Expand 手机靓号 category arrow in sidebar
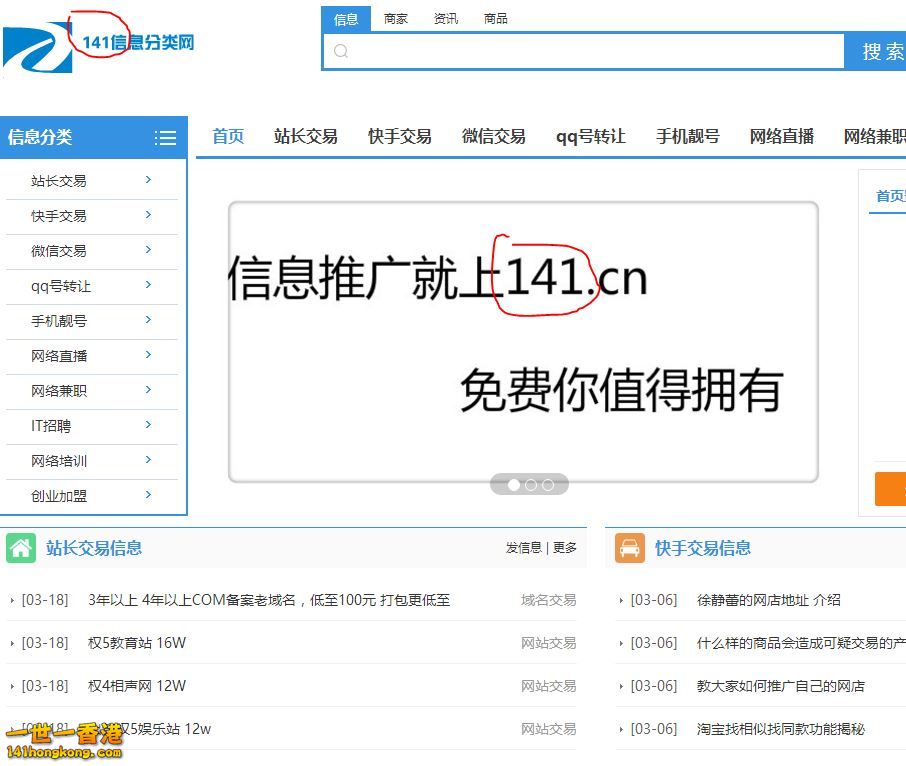This screenshot has width=906, height=766. 148,319
